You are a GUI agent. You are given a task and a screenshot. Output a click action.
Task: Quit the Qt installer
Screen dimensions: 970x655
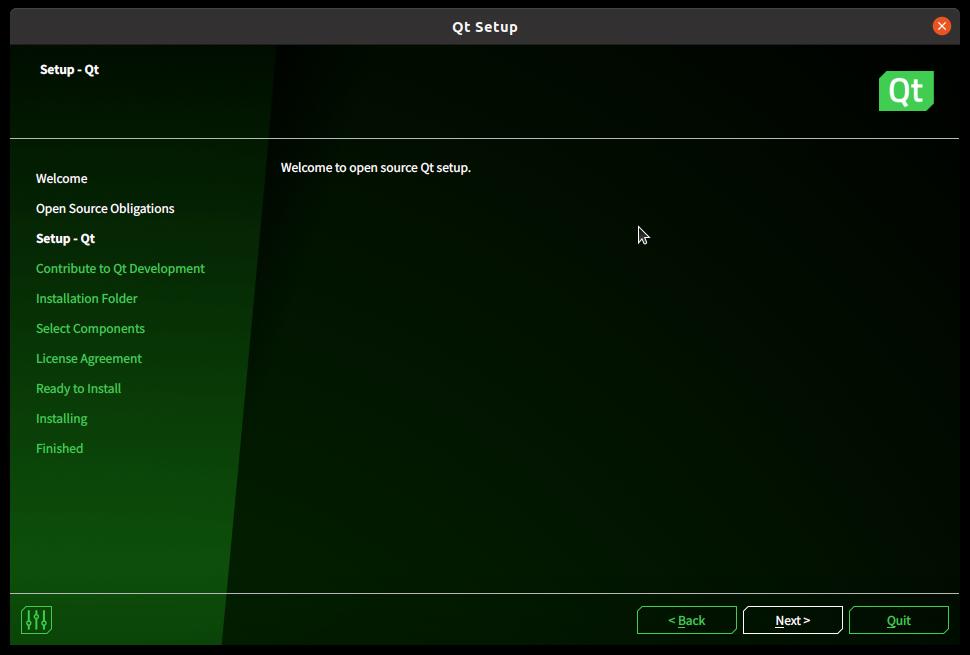click(x=898, y=620)
